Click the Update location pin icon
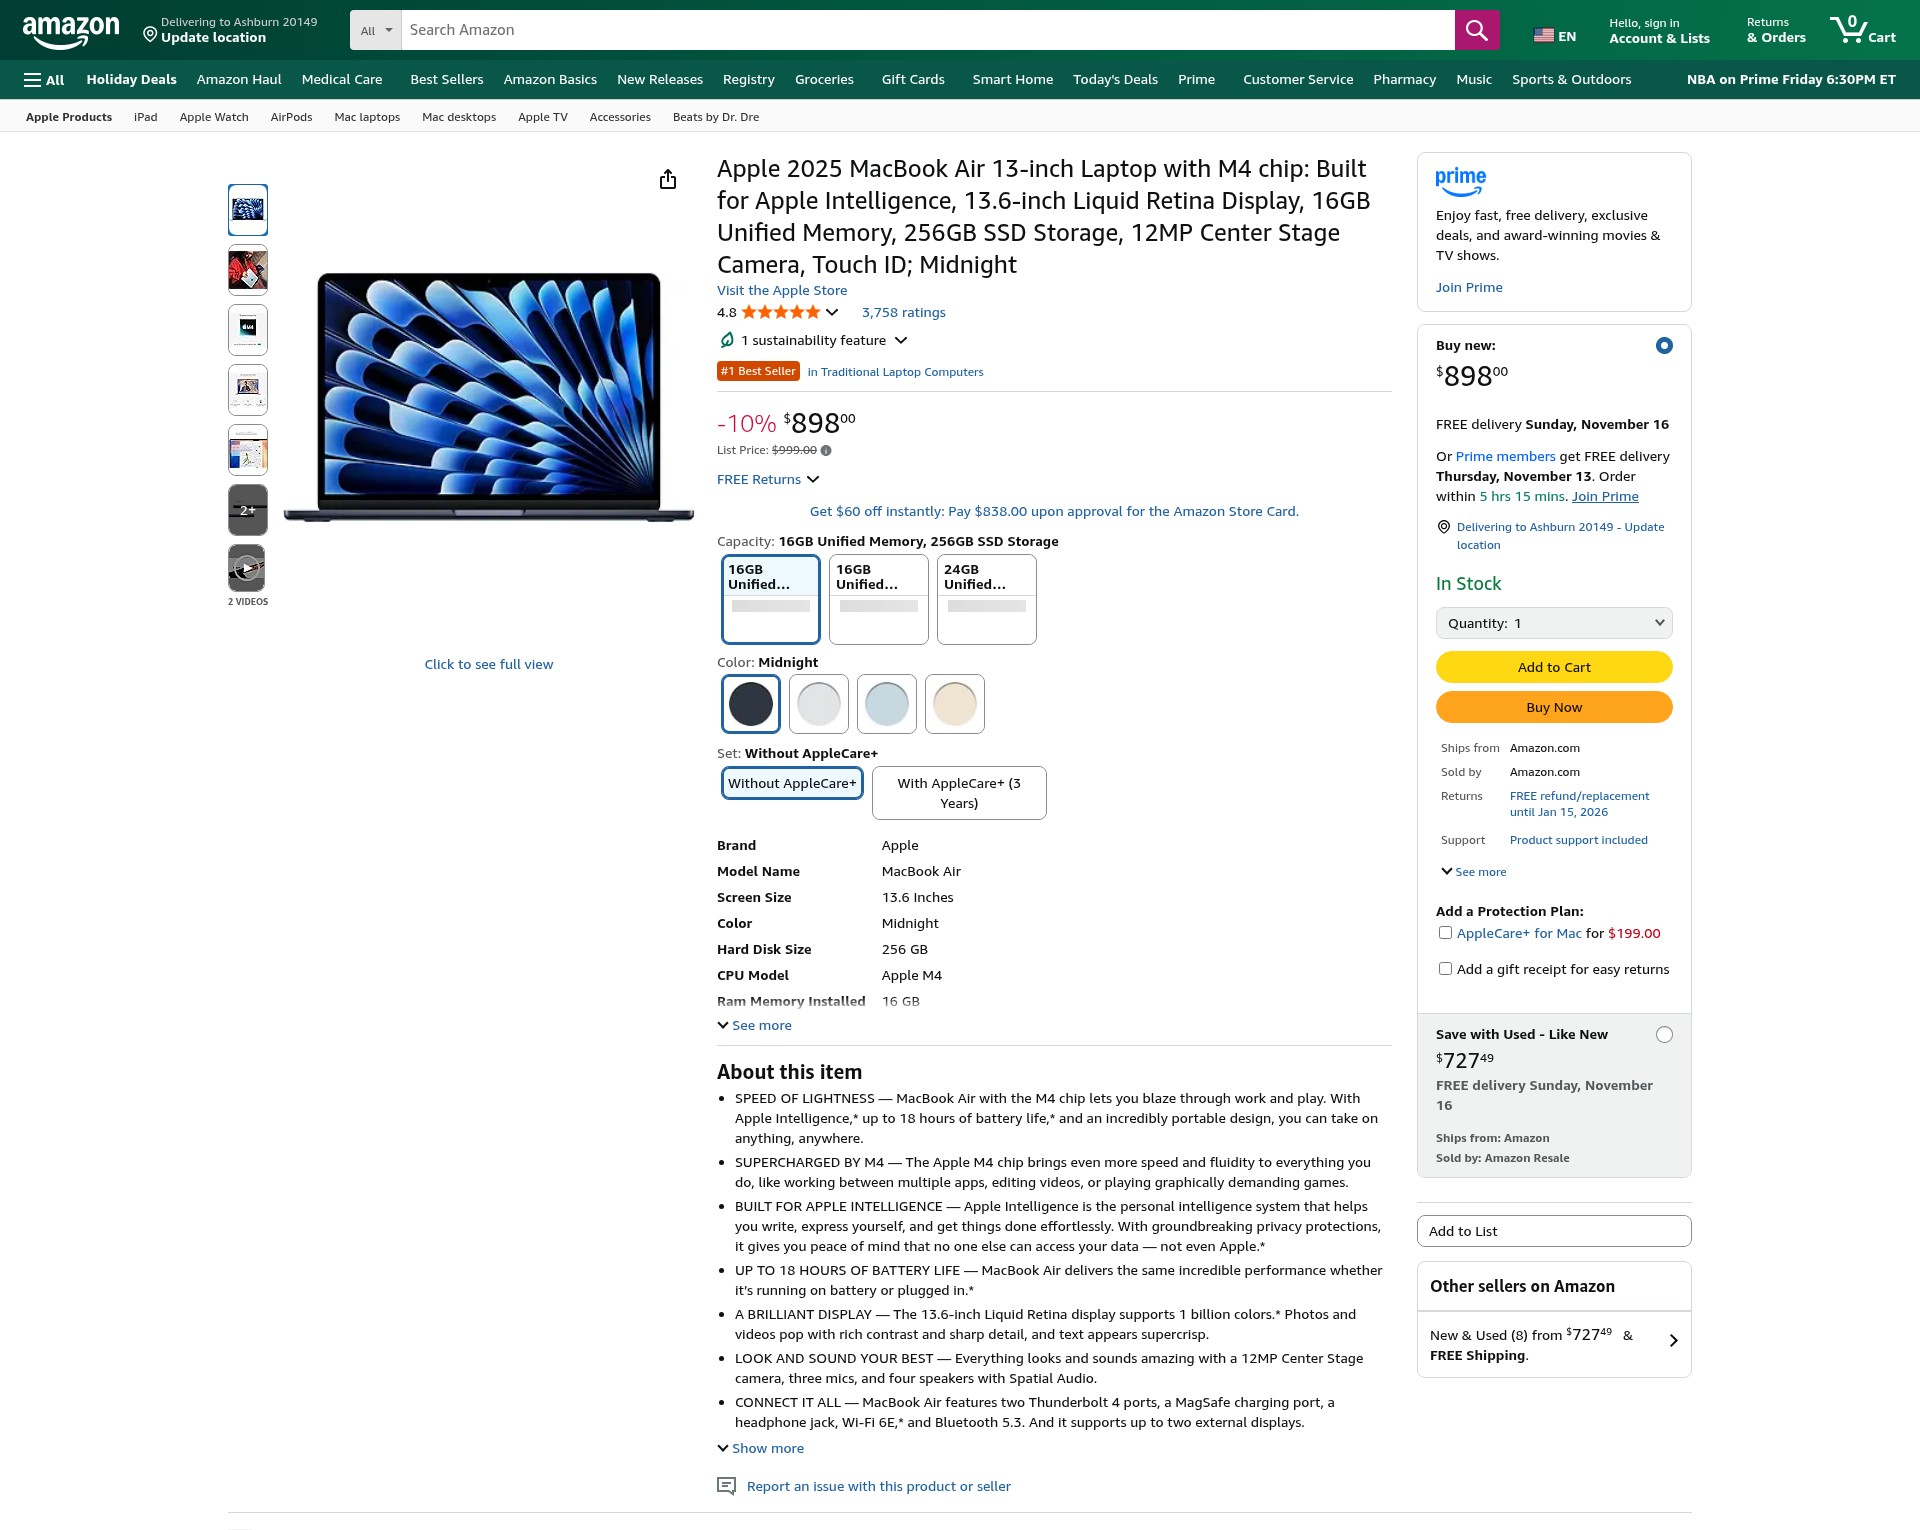1920x1530 pixels. [x=150, y=35]
